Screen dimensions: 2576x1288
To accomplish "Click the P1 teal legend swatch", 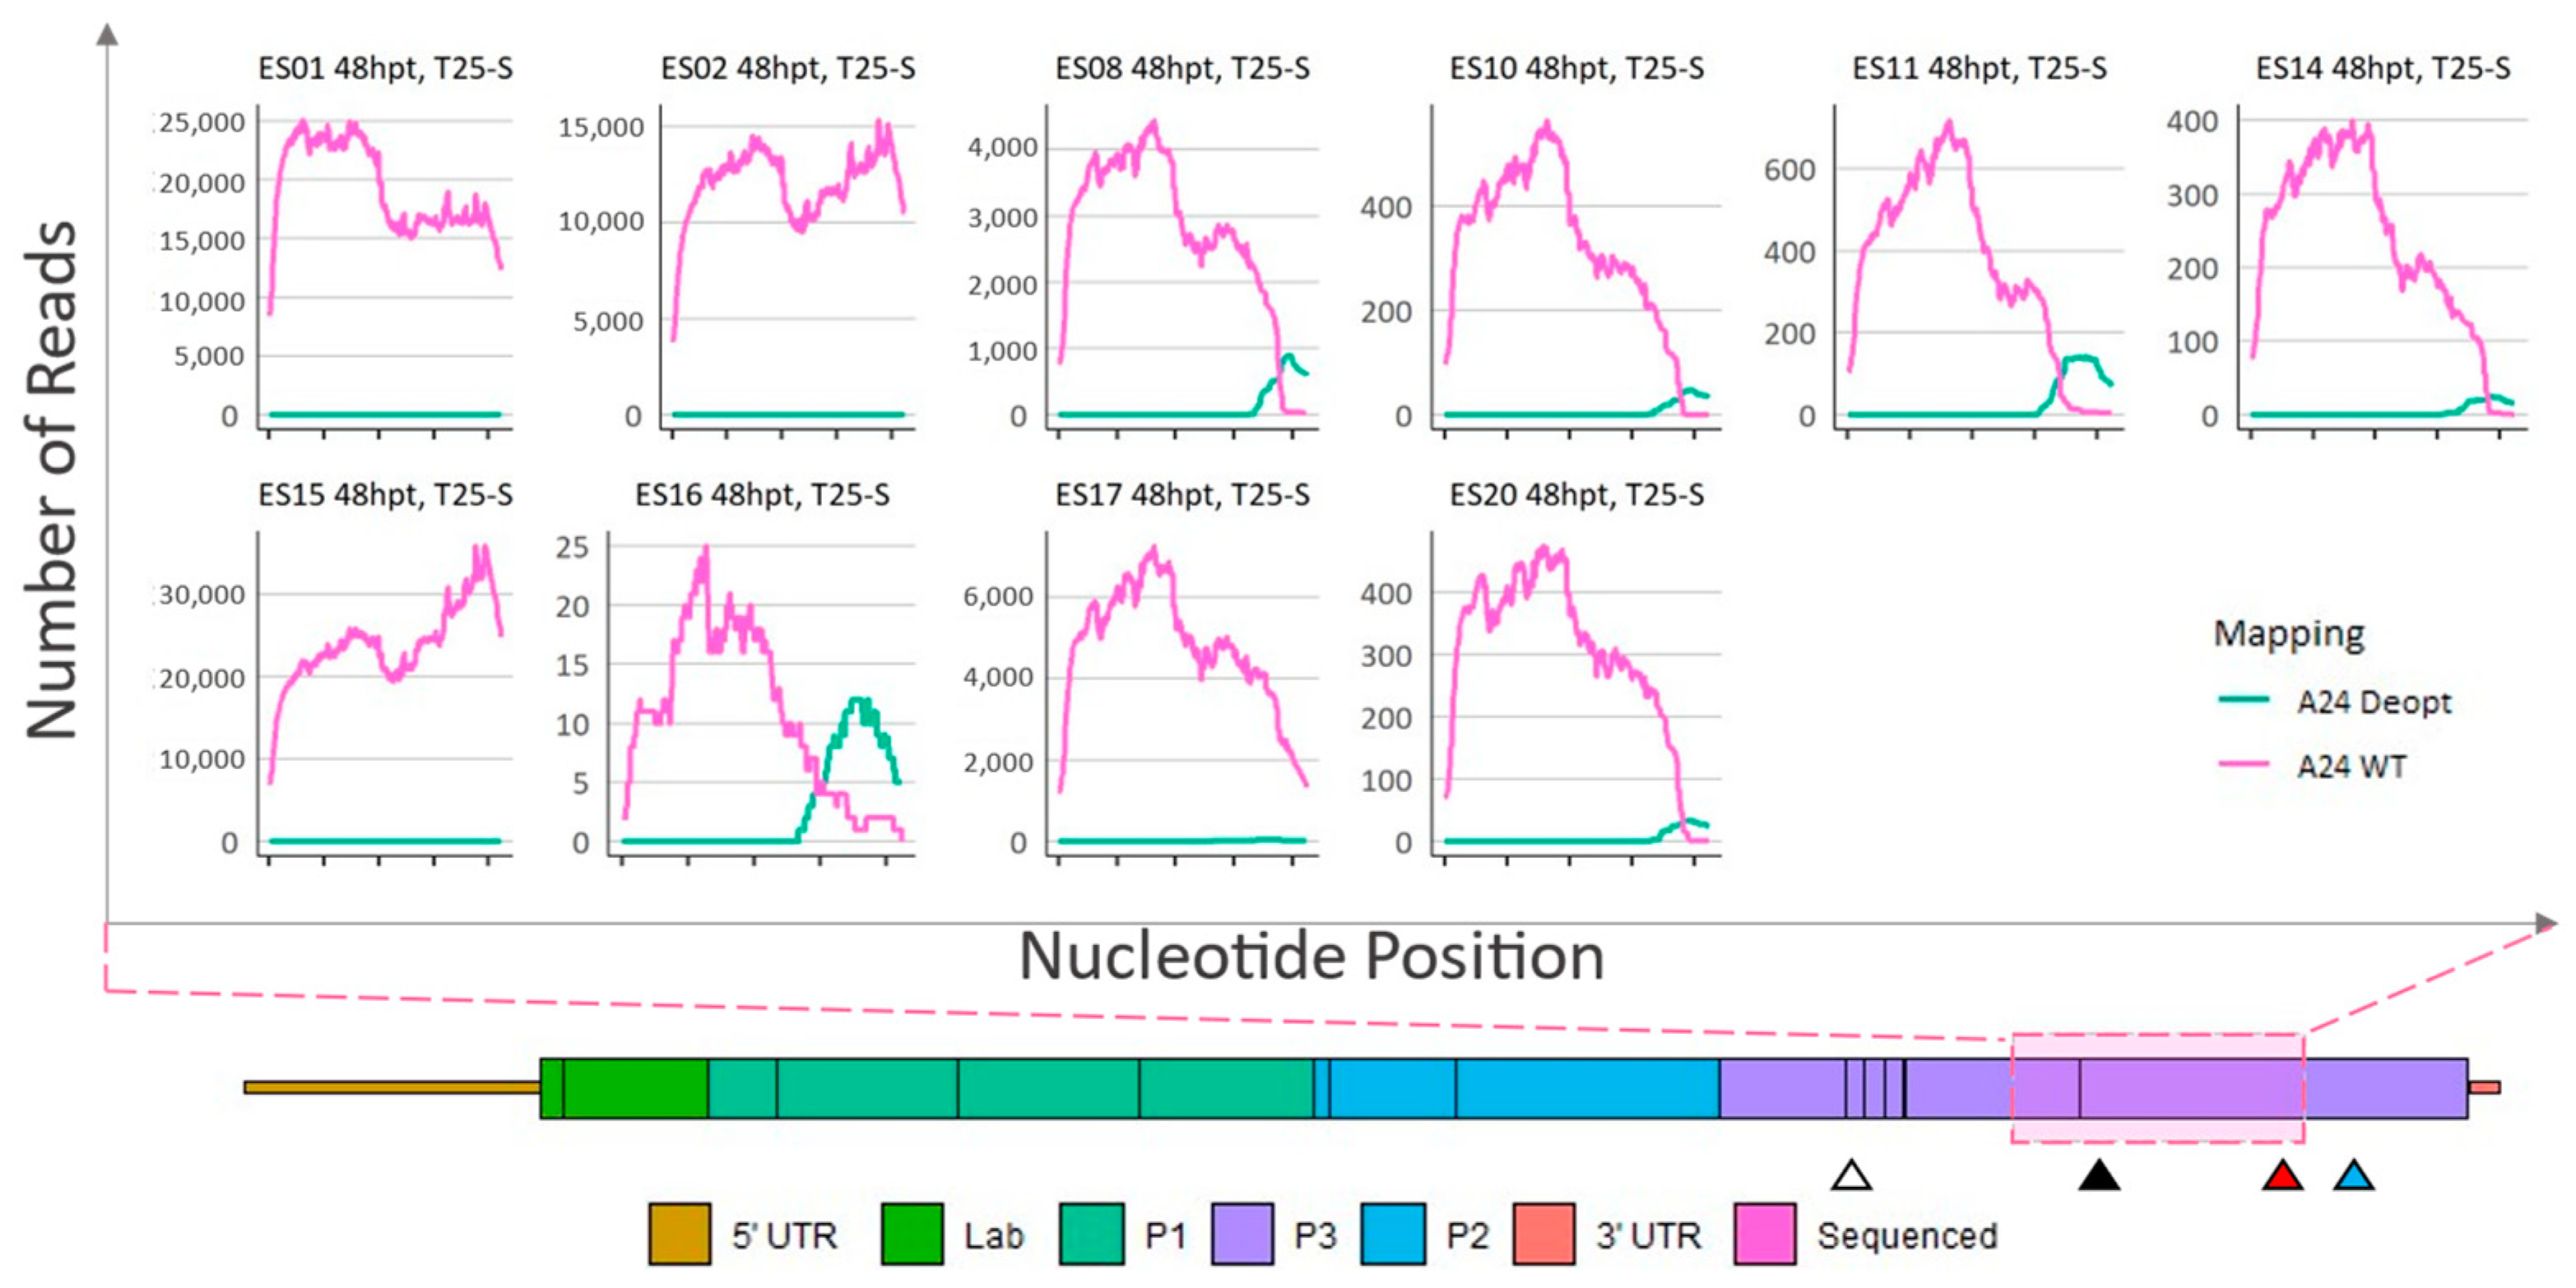I will (x=1091, y=1235).
